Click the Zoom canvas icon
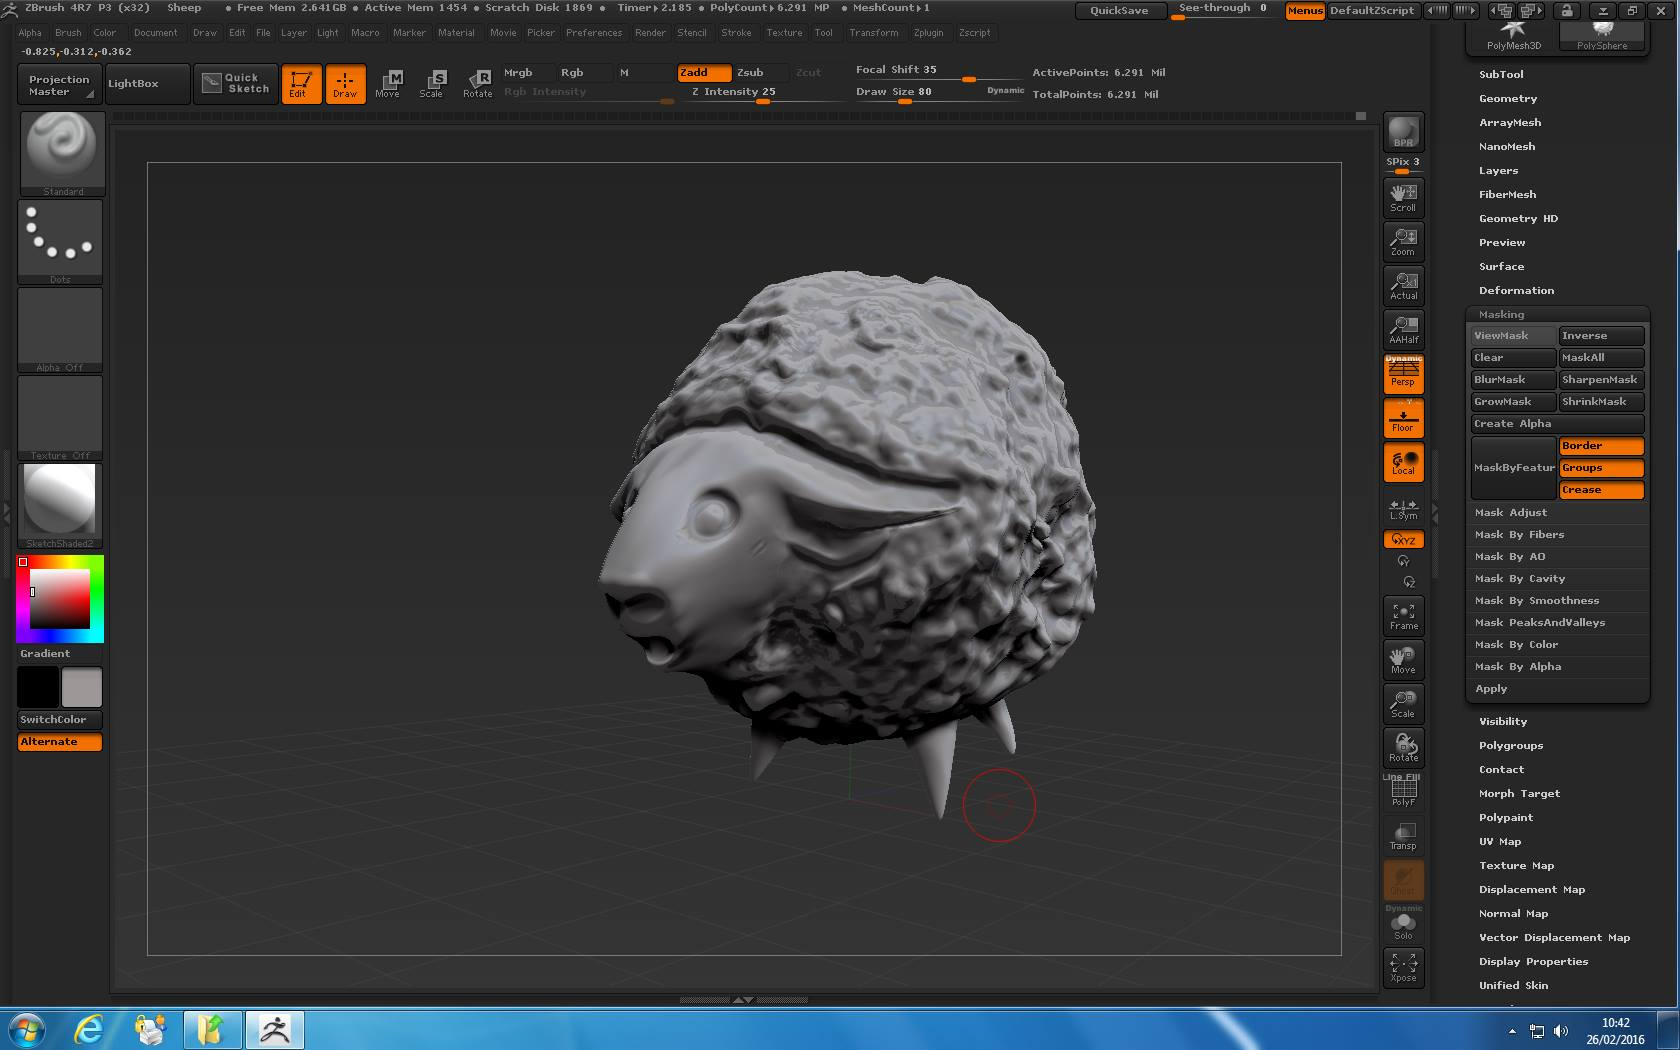This screenshot has height=1050, width=1680. click(x=1403, y=241)
